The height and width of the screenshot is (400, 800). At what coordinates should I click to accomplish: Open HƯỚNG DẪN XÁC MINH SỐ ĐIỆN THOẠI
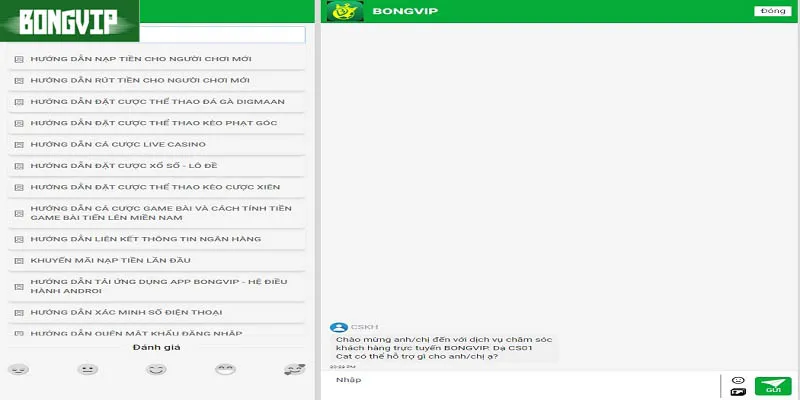coord(157,313)
